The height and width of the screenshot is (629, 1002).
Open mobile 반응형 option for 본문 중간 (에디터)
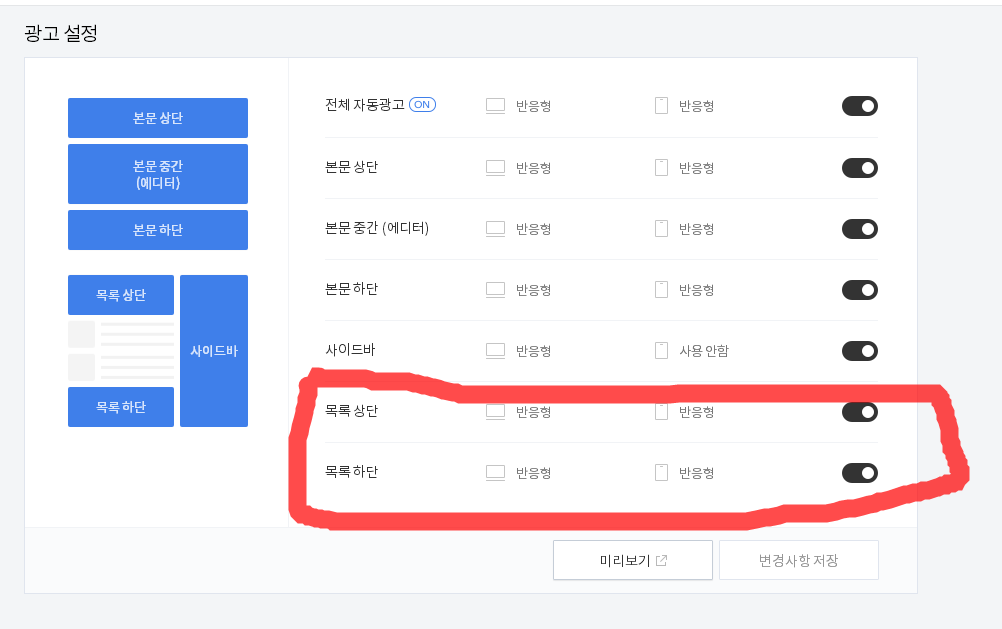697,229
